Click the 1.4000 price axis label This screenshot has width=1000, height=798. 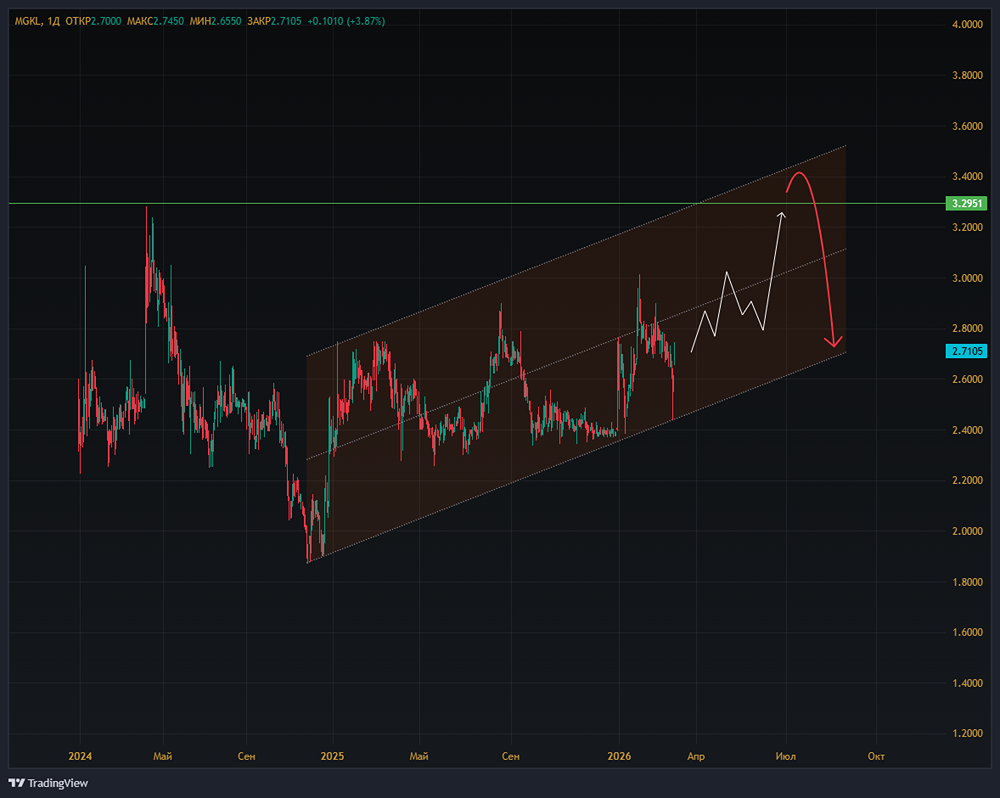pos(967,683)
